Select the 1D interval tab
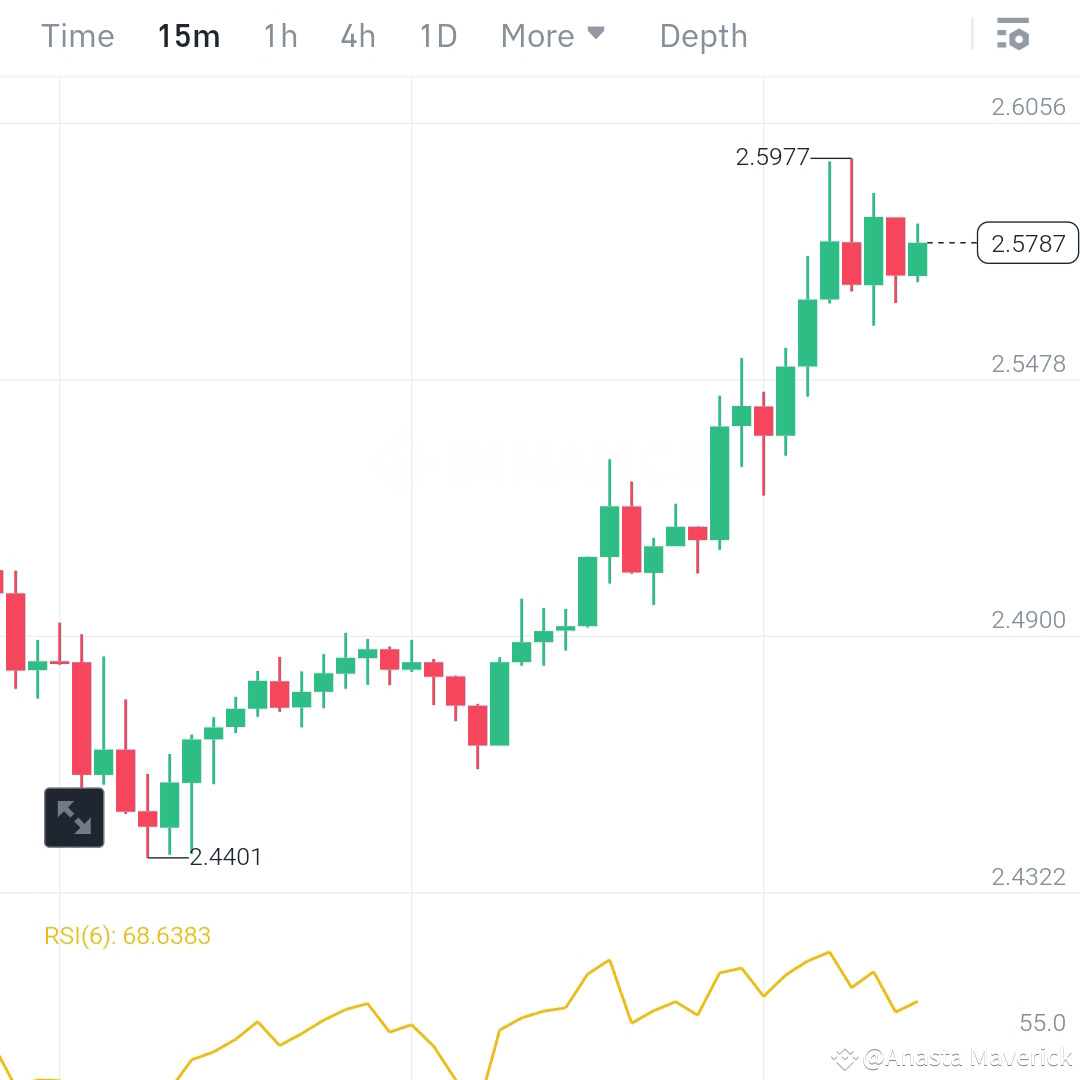Image resolution: width=1080 pixels, height=1080 pixels. (x=437, y=35)
